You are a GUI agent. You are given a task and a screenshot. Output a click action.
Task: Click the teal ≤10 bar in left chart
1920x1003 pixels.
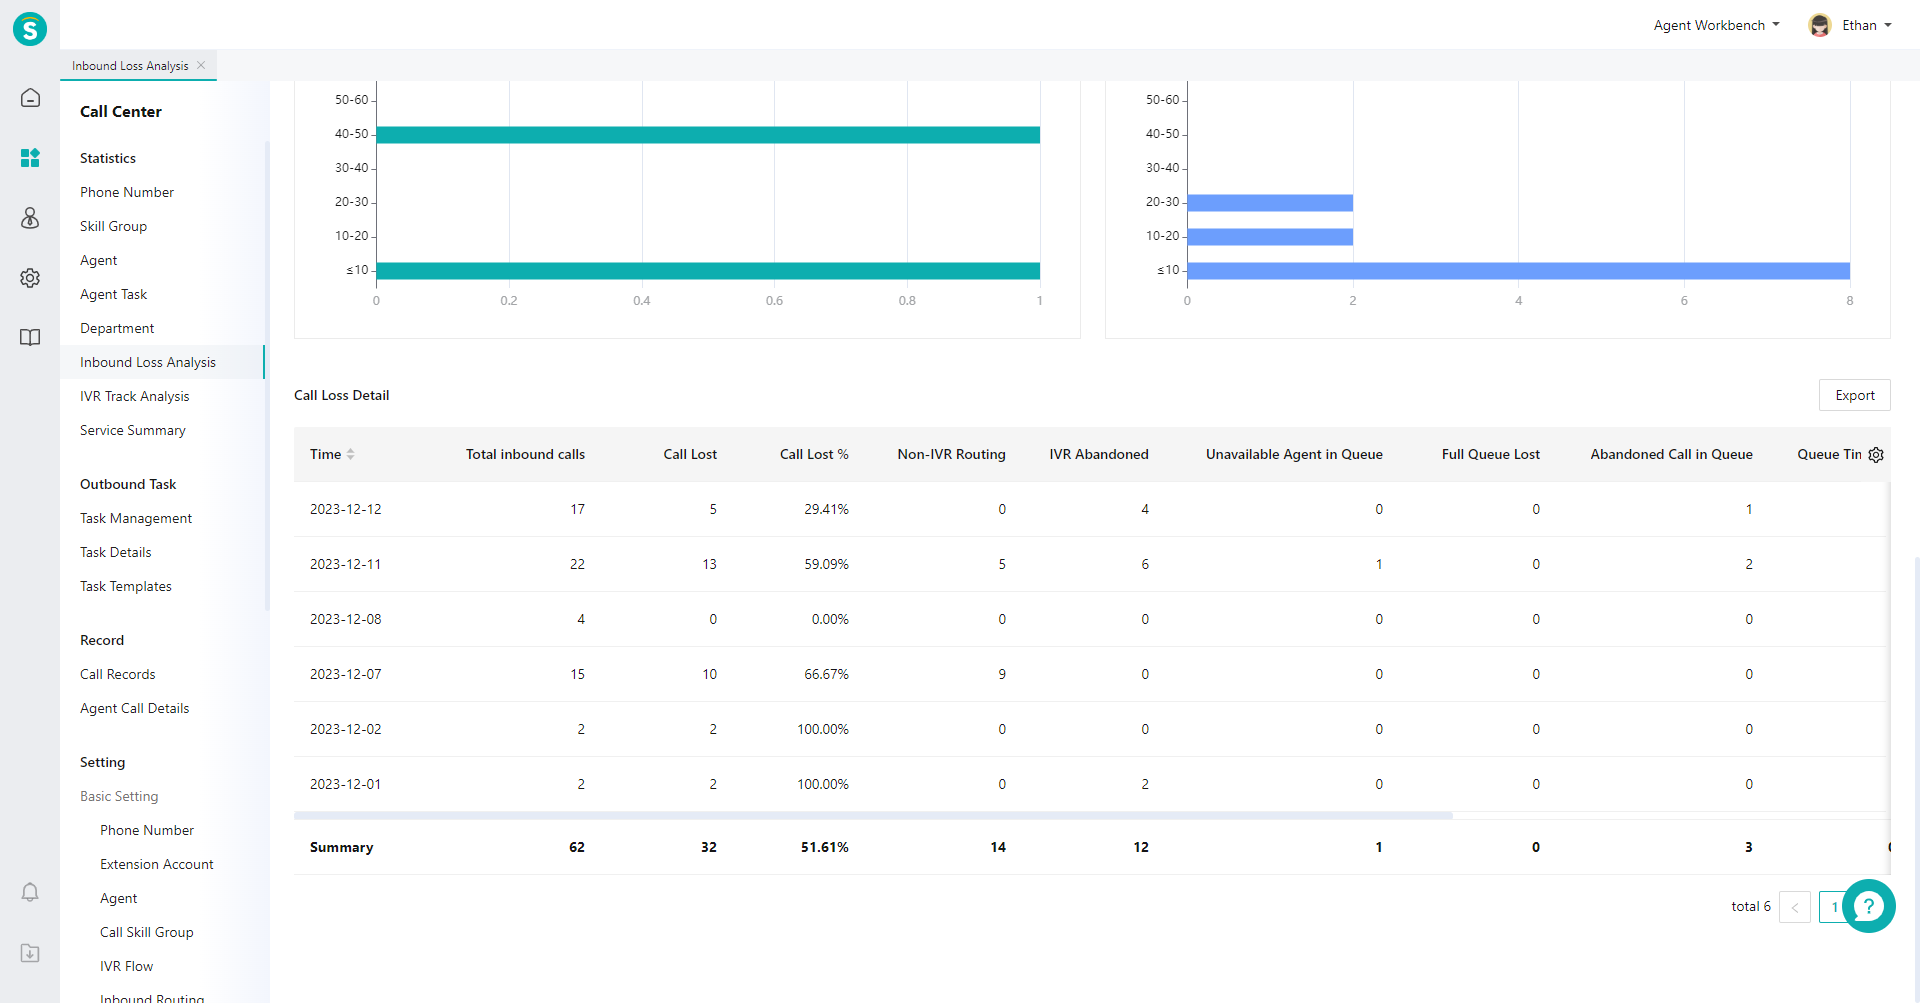pyautogui.click(x=708, y=271)
